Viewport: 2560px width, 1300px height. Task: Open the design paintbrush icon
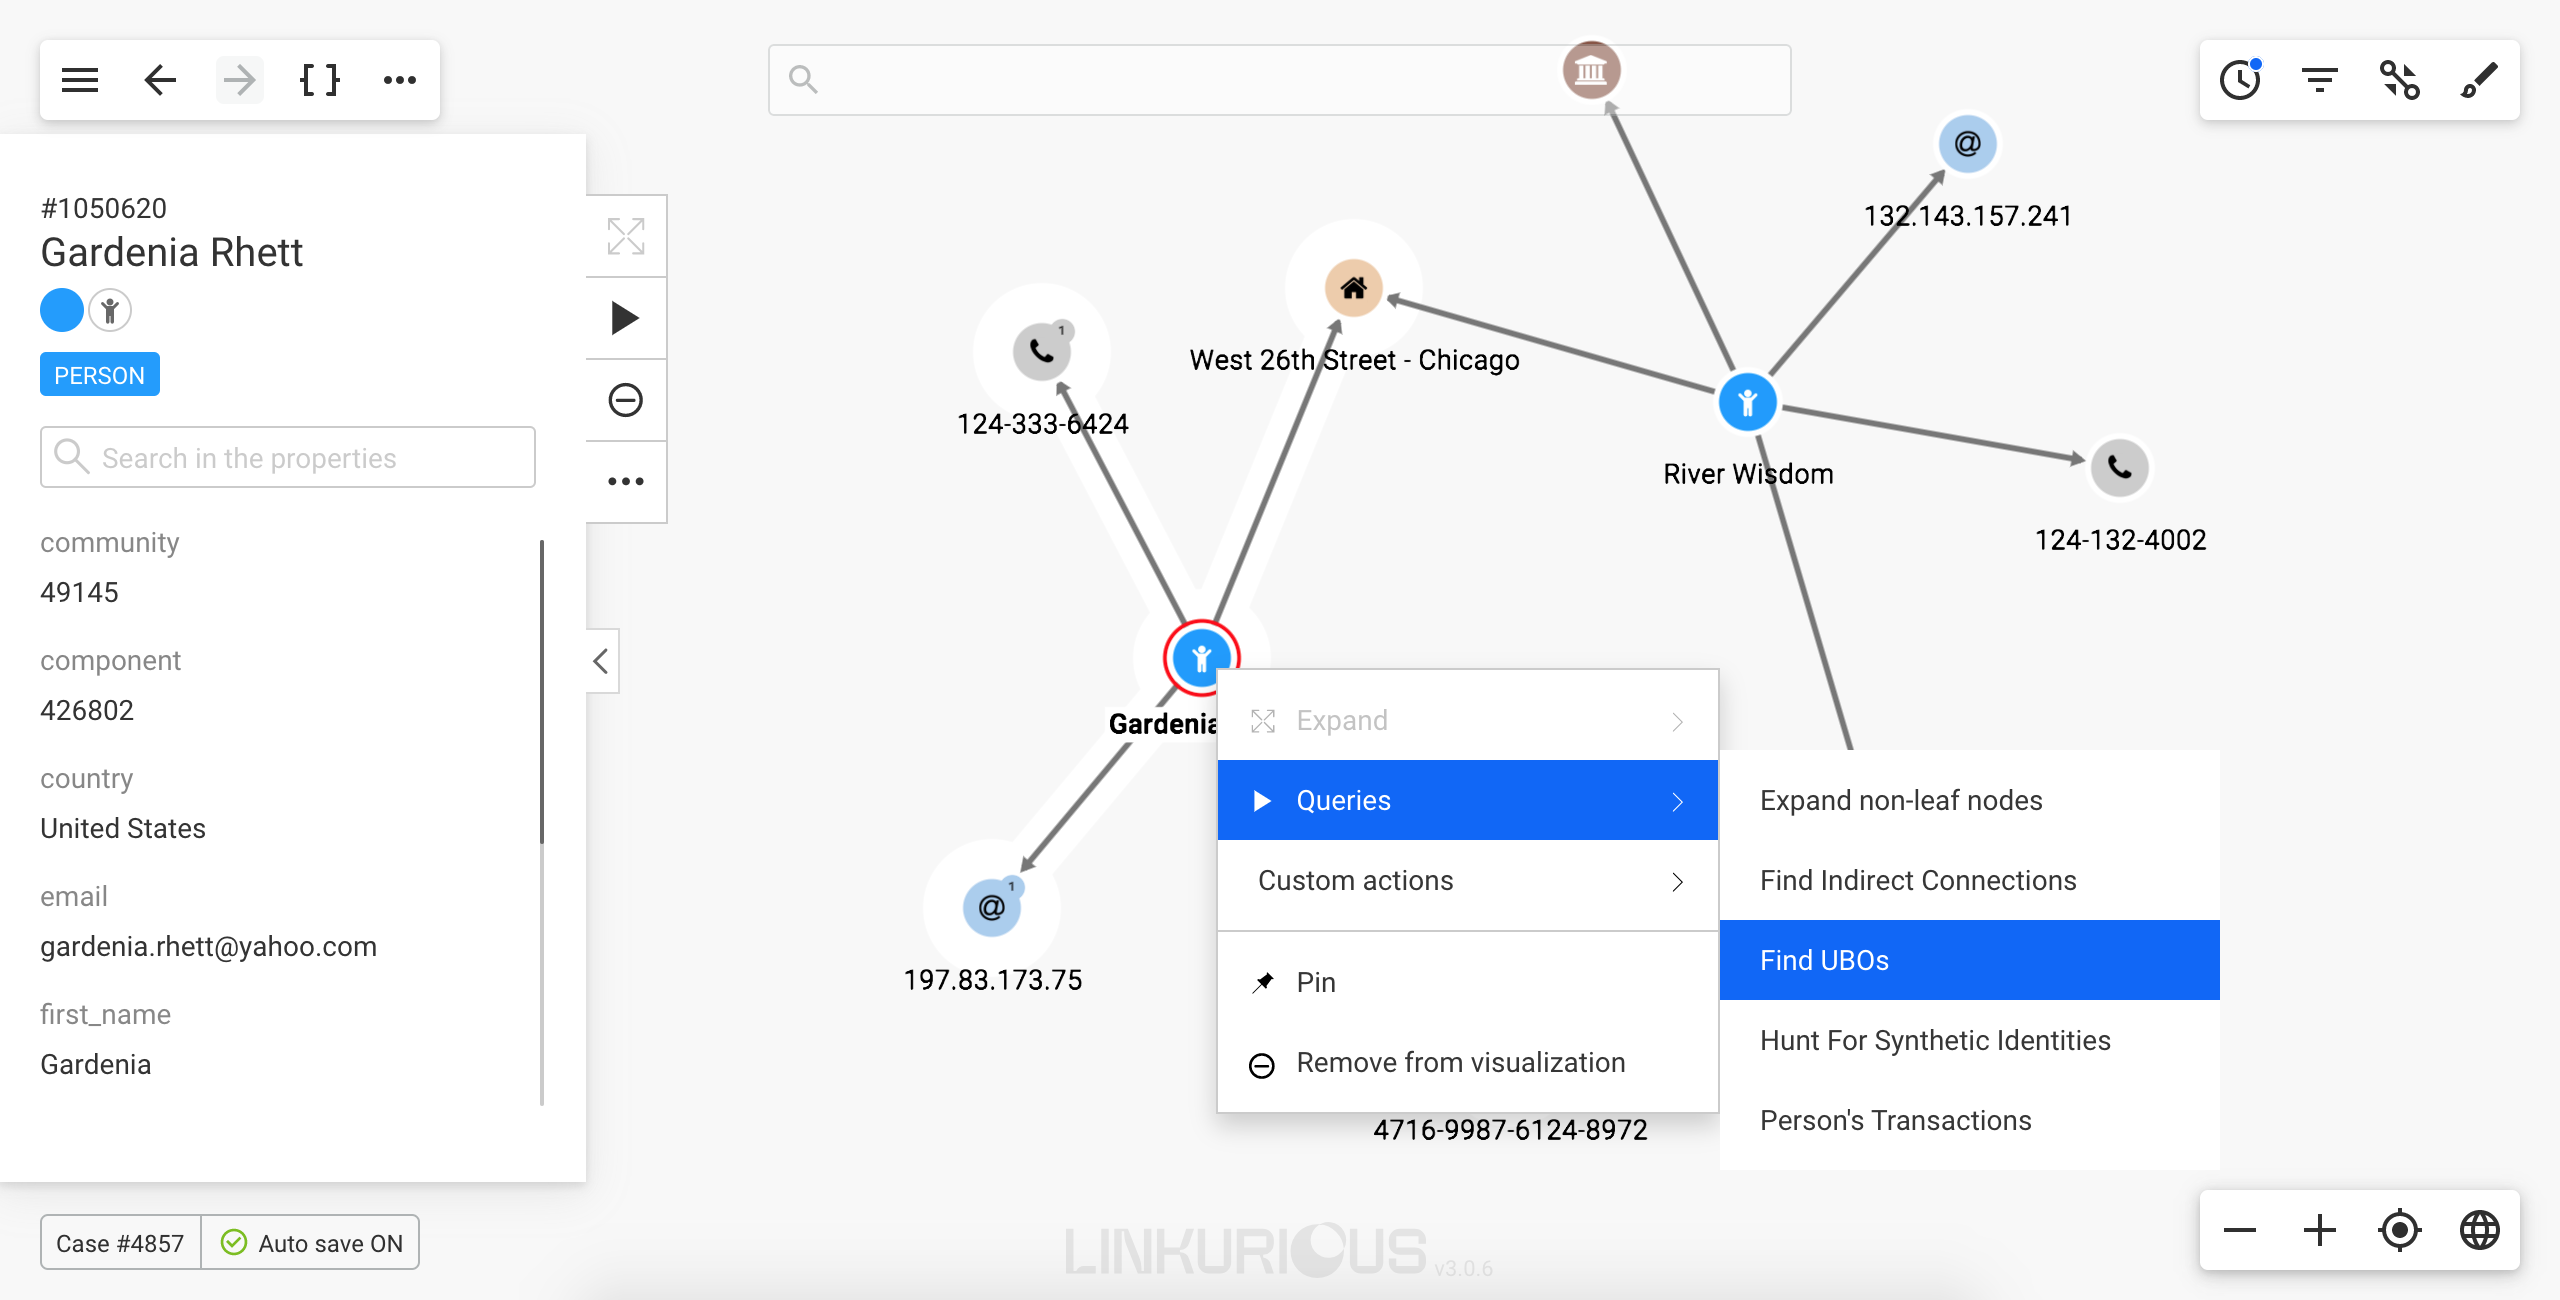point(2480,80)
